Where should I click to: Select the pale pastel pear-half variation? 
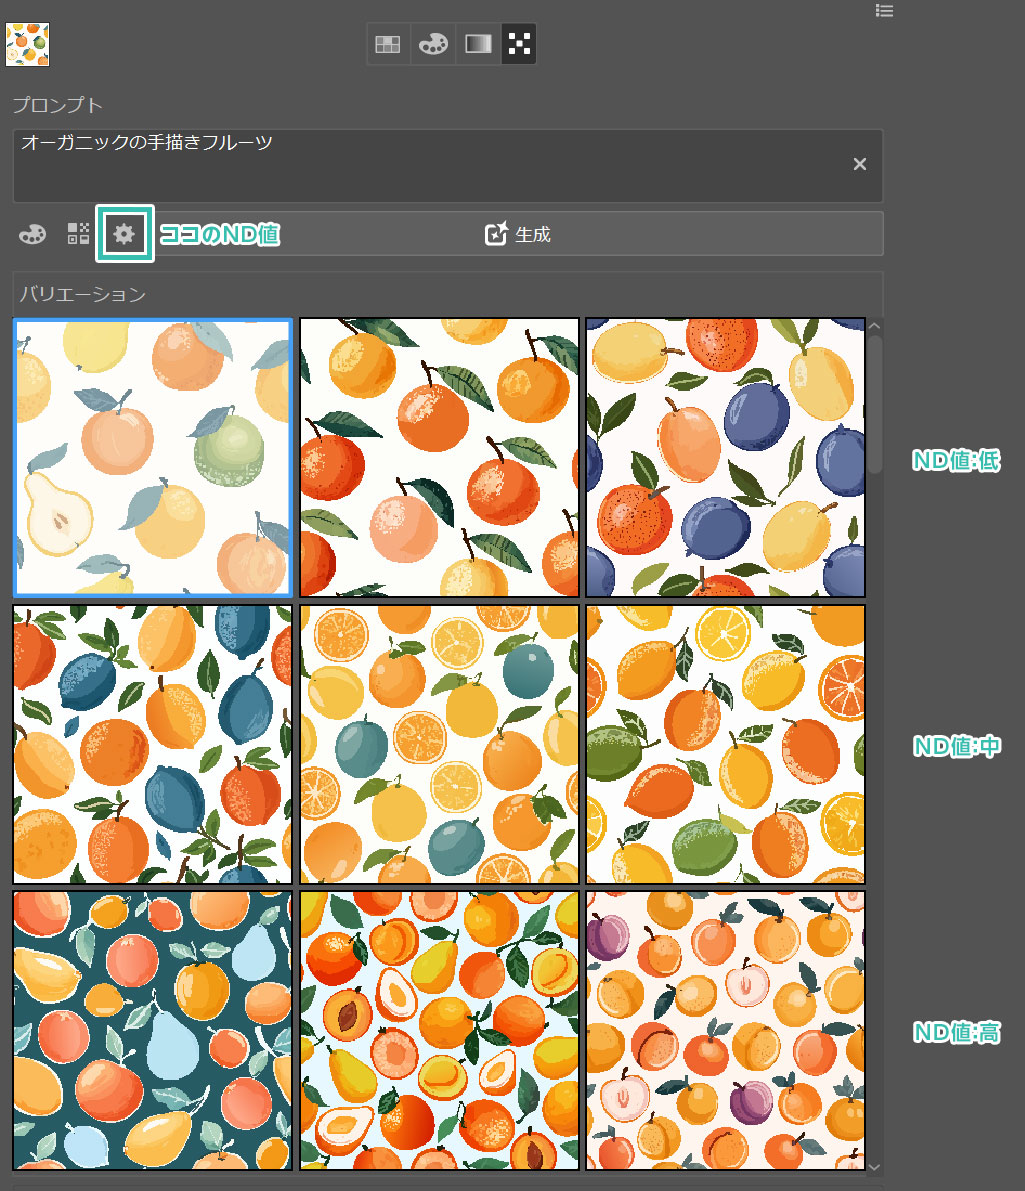click(153, 458)
